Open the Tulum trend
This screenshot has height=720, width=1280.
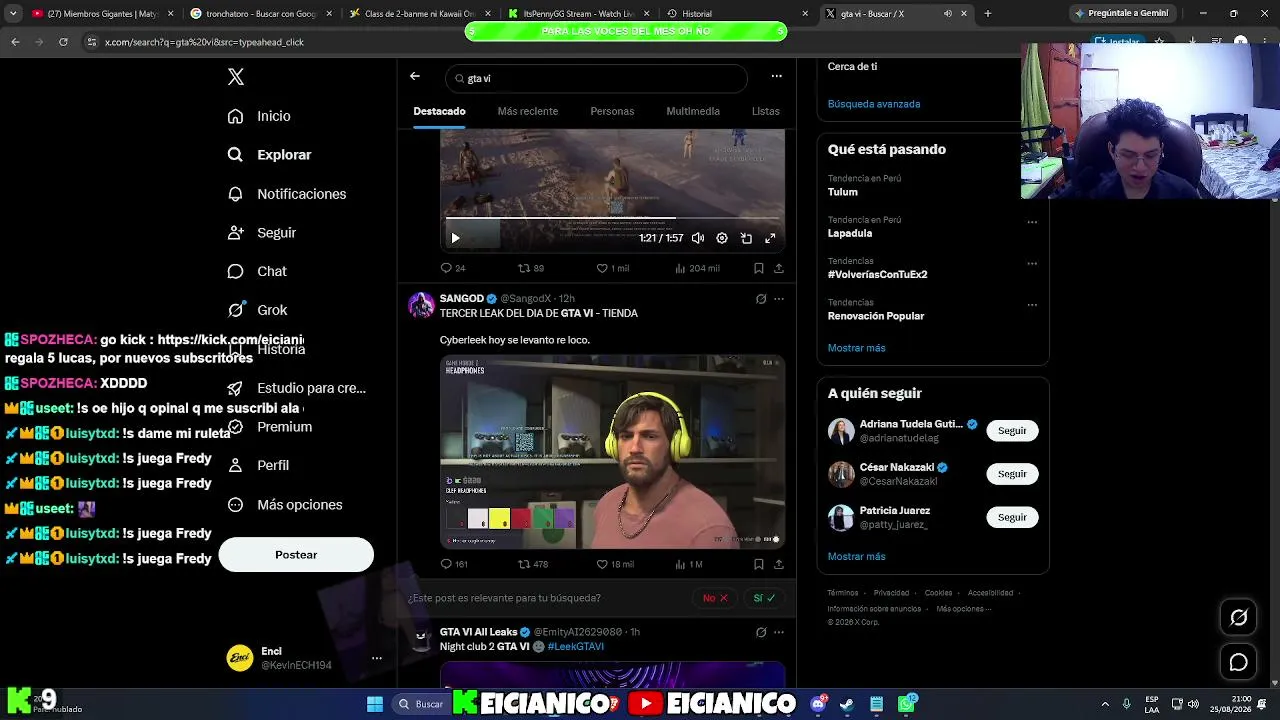(x=843, y=192)
